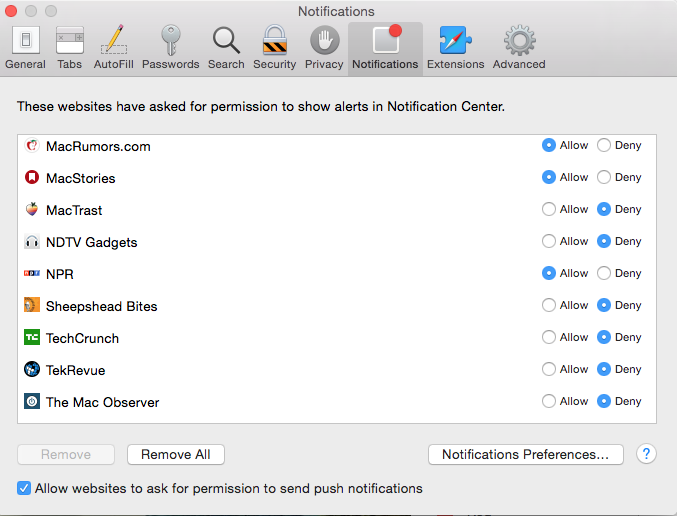Open the Tabs preferences pane

(70, 48)
